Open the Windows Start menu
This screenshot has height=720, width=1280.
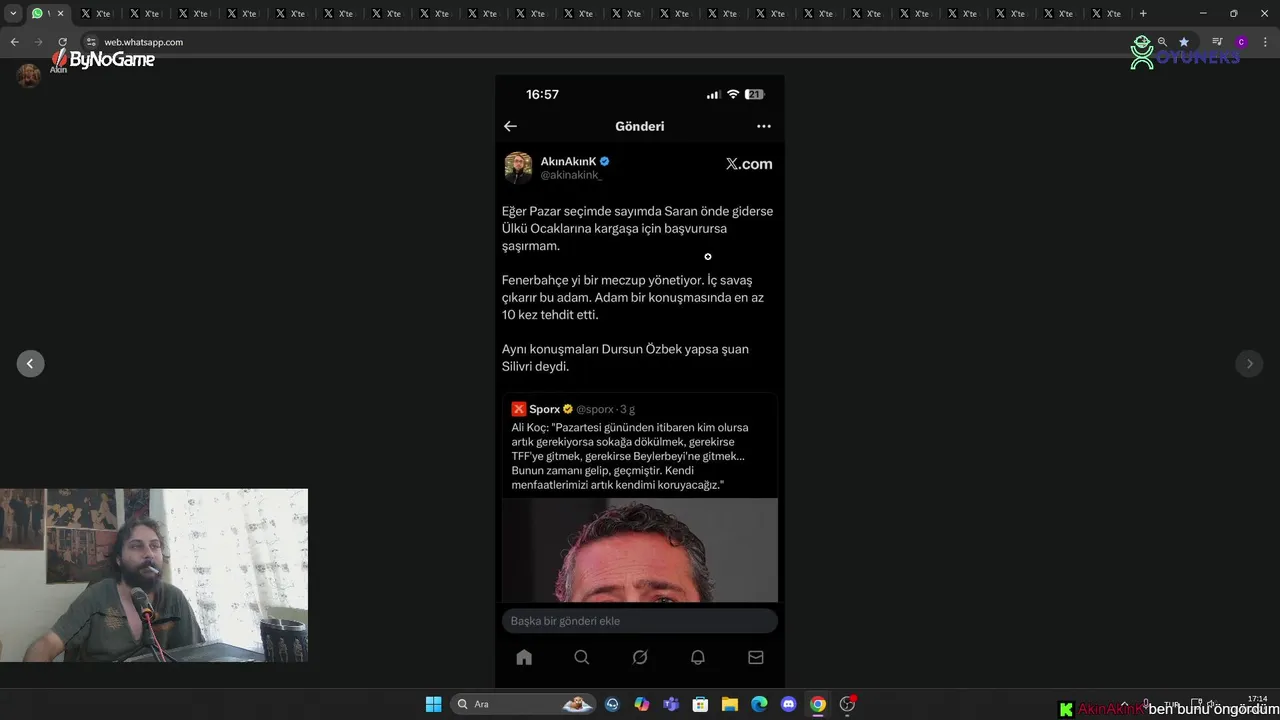tap(433, 704)
